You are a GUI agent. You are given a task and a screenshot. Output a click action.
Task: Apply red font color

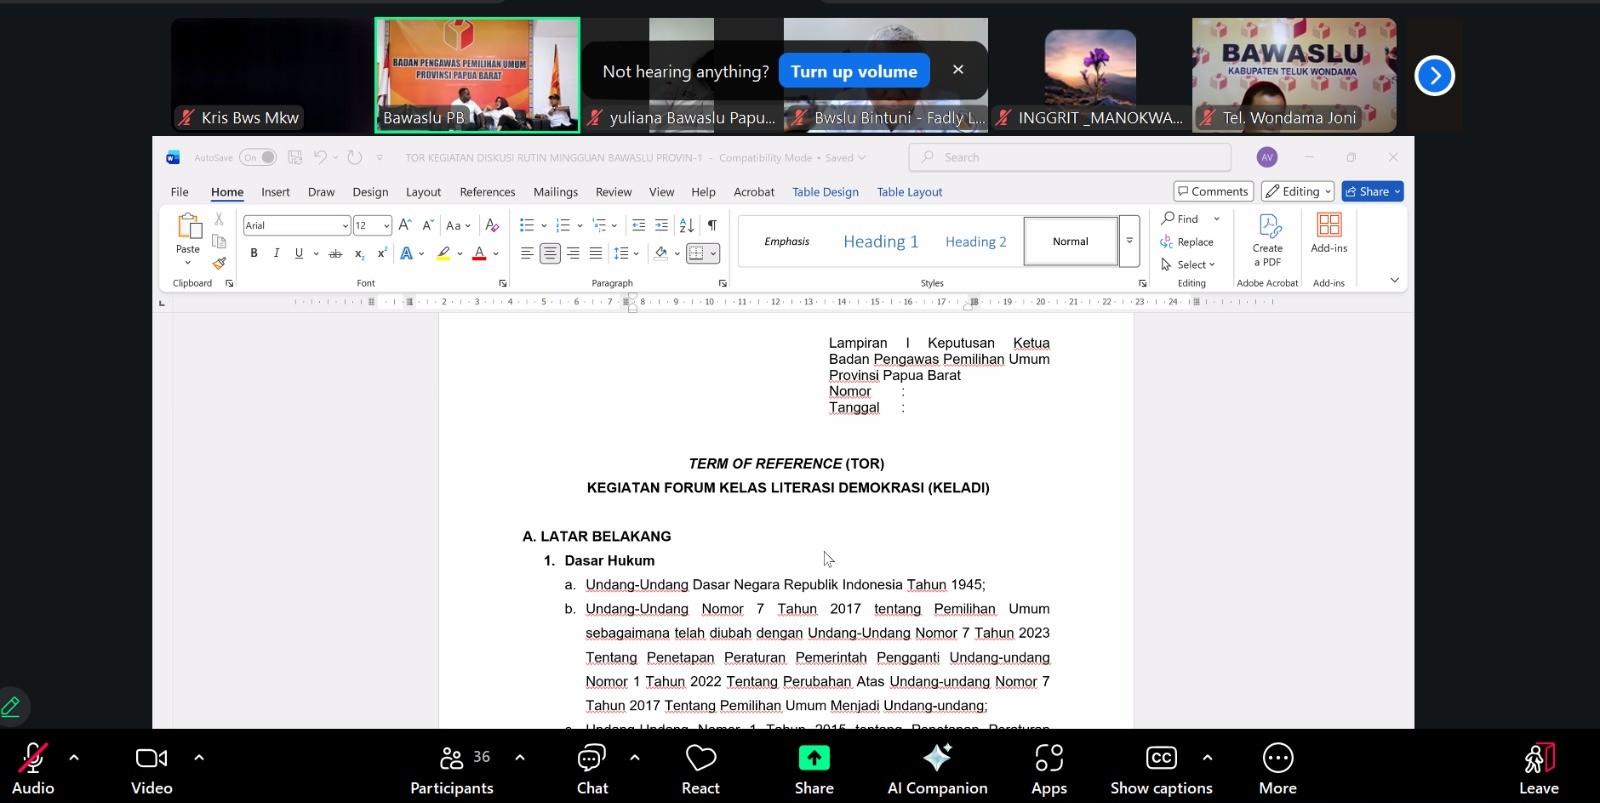(x=479, y=254)
